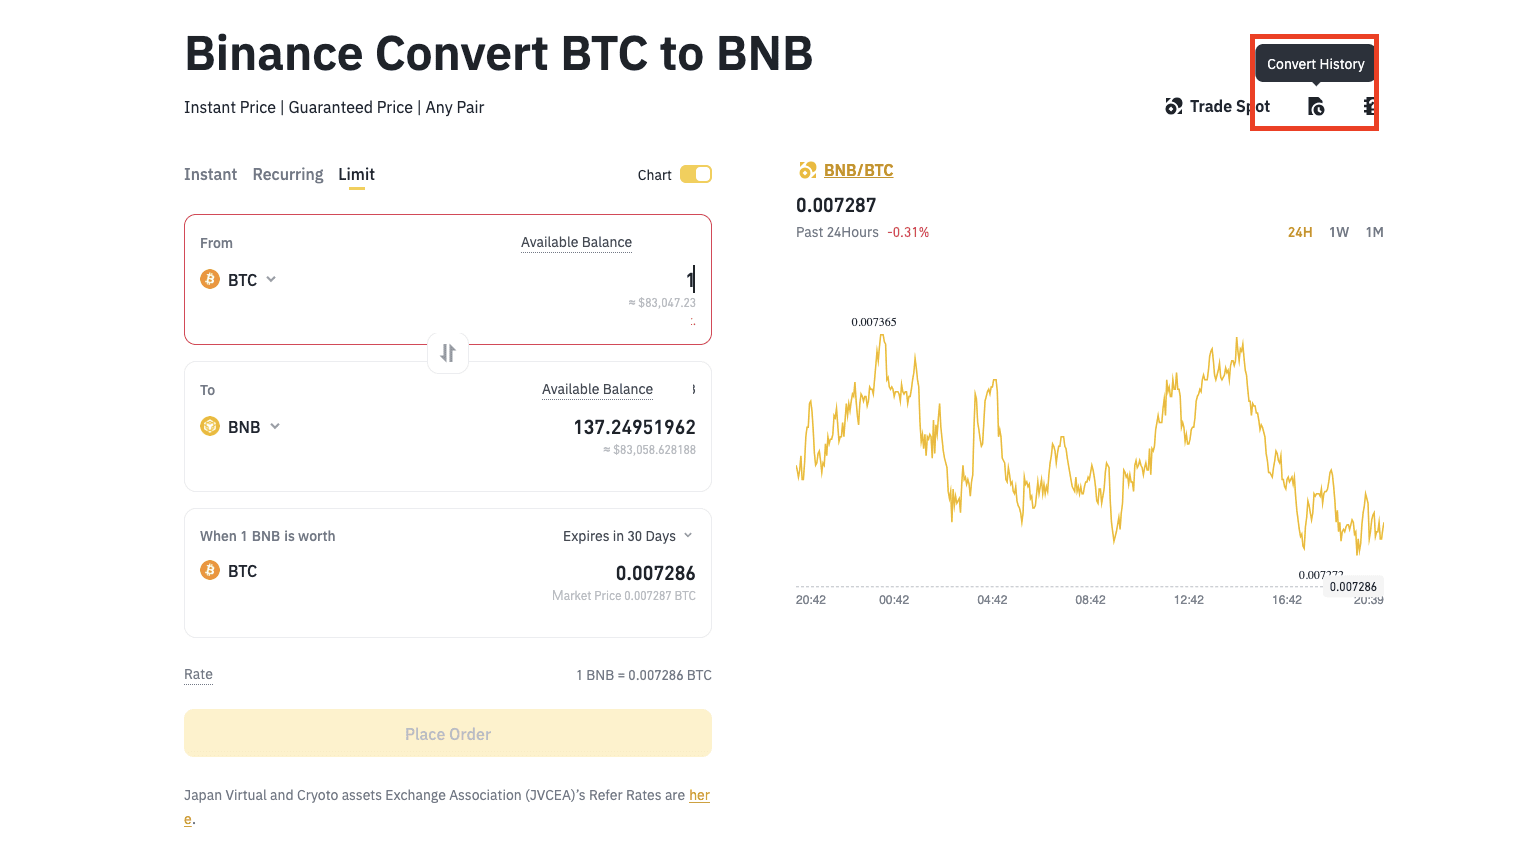Screen dimensions: 1534x850
Task: Swap the From and To currencies
Action: pos(448,353)
